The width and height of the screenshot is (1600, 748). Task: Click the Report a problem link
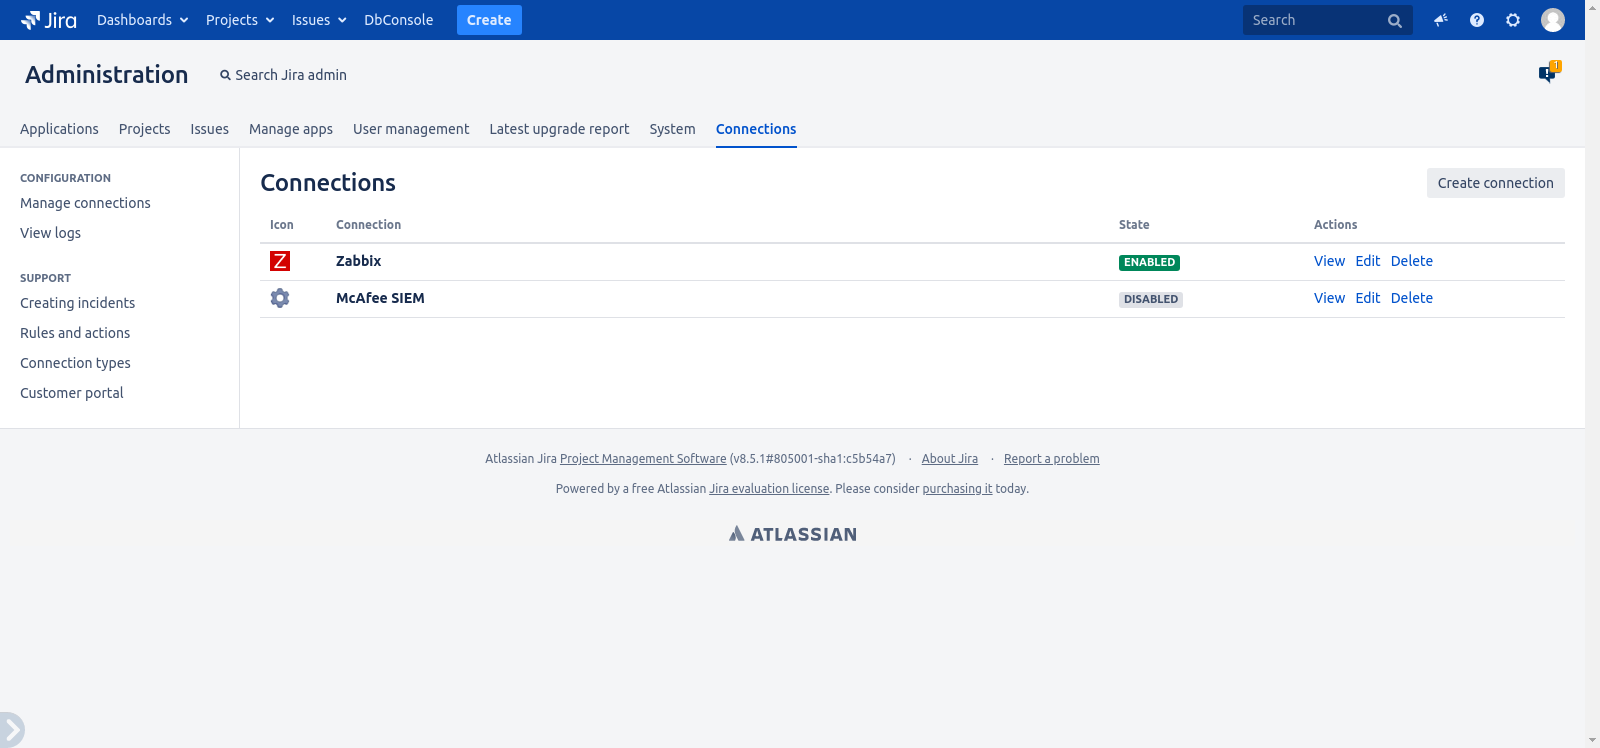point(1052,459)
